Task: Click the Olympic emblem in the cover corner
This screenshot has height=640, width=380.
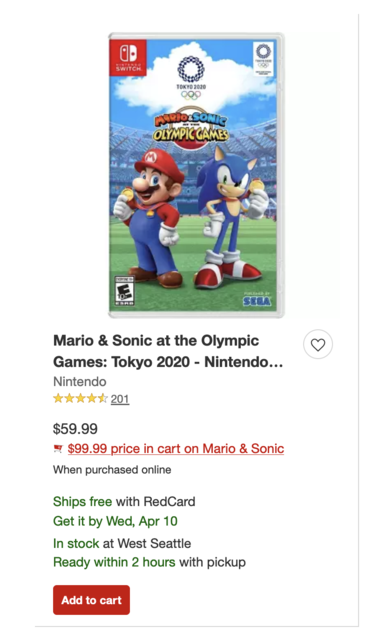Action: (x=263, y=59)
